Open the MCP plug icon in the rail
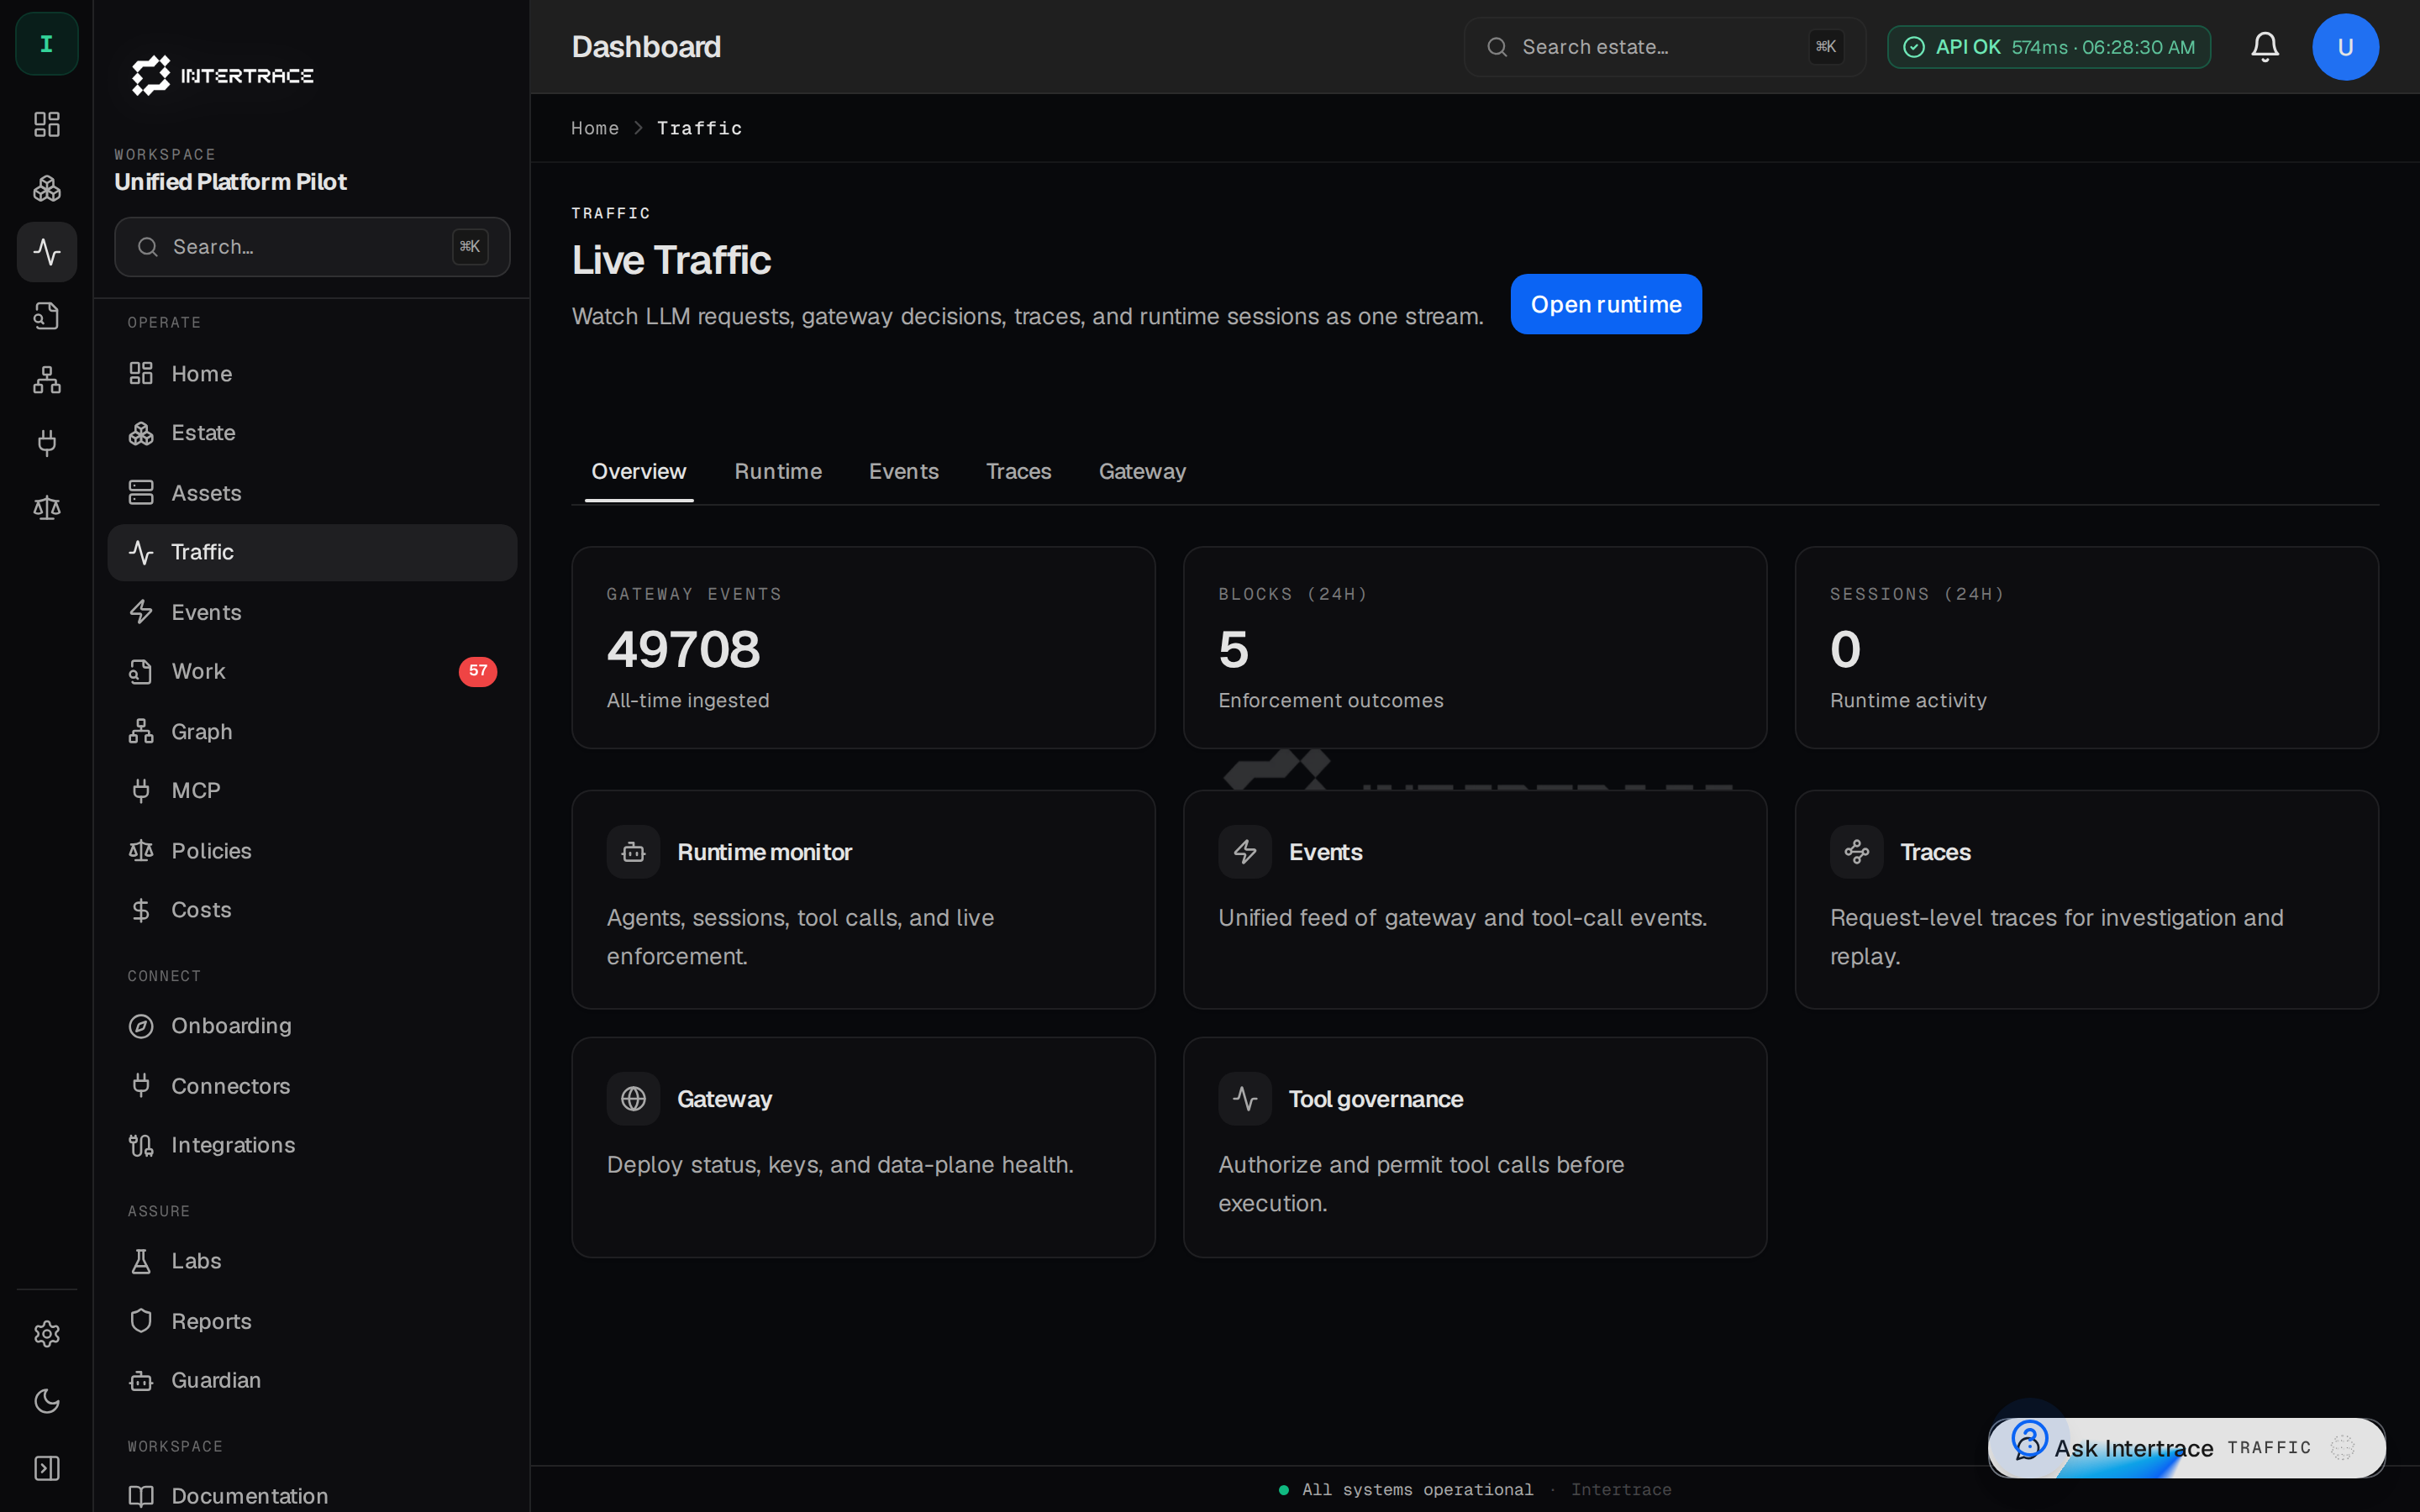The image size is (2420, 1512). click(47, 443)
